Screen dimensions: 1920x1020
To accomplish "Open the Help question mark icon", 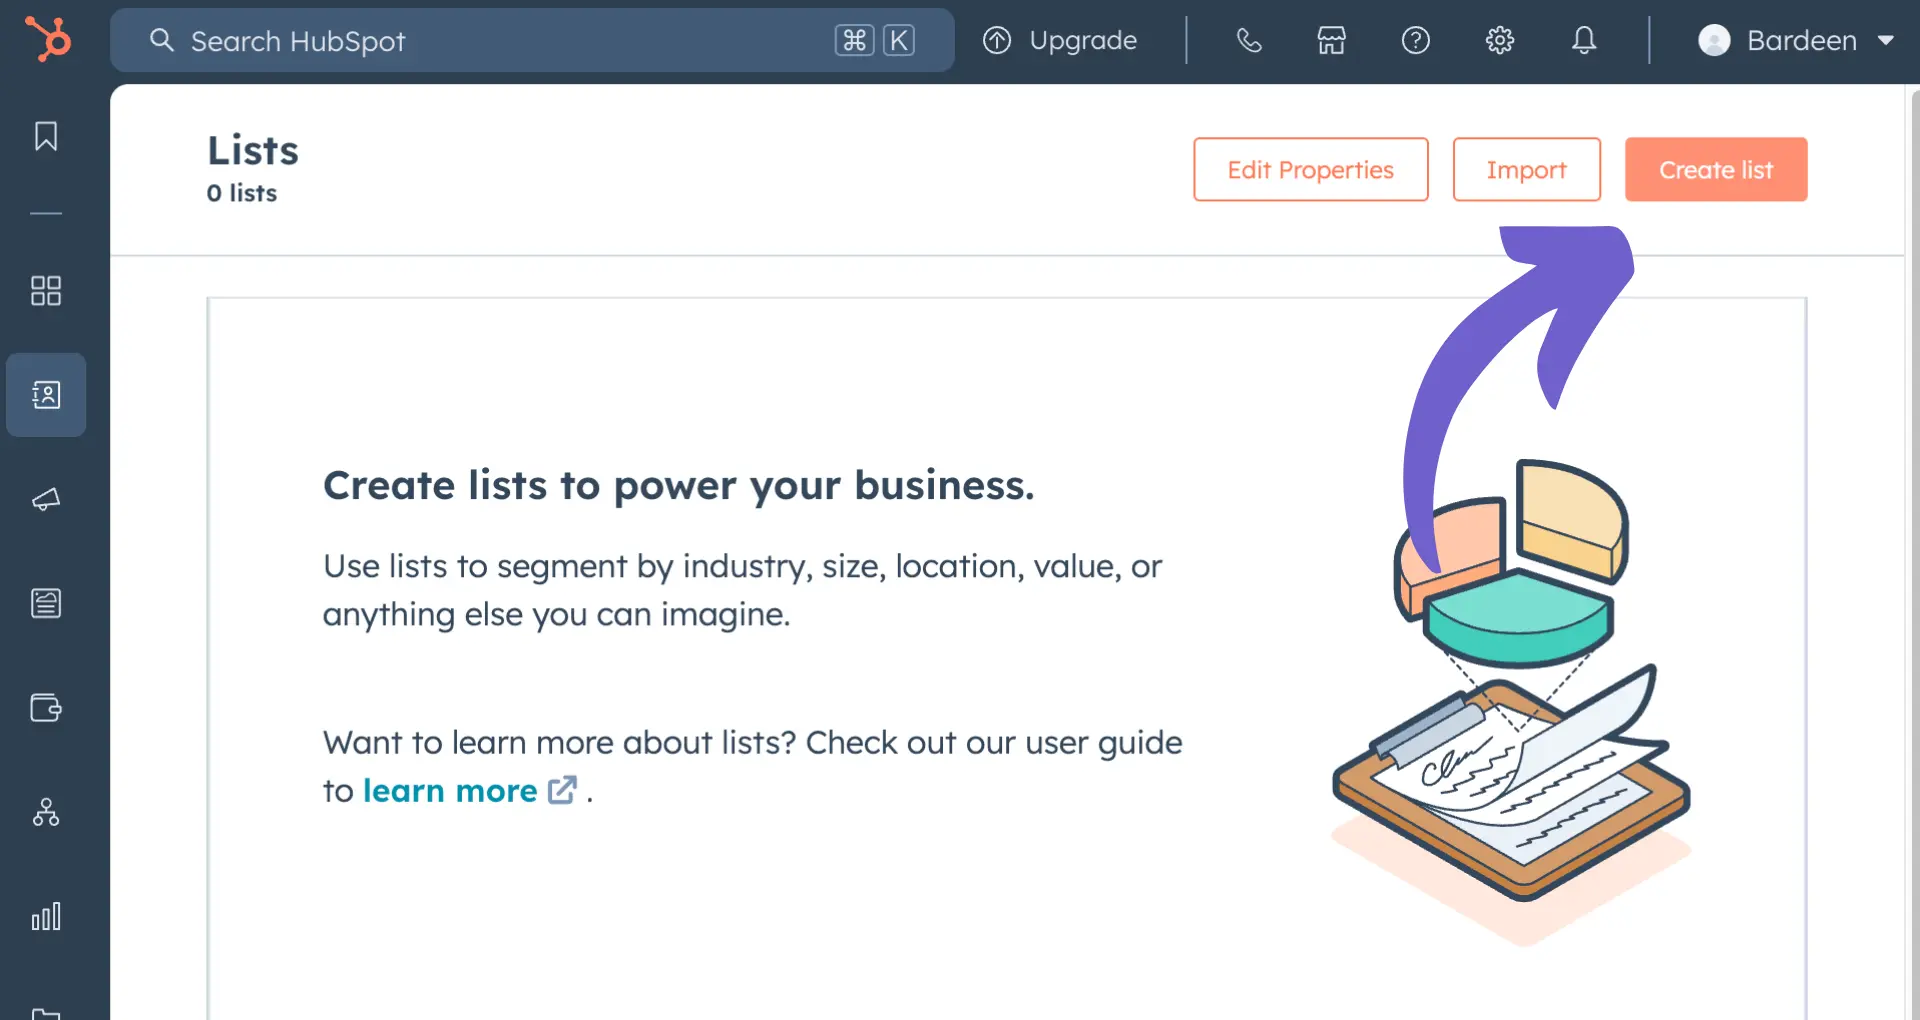I will pyautogui.click(x=1416, y=40).
